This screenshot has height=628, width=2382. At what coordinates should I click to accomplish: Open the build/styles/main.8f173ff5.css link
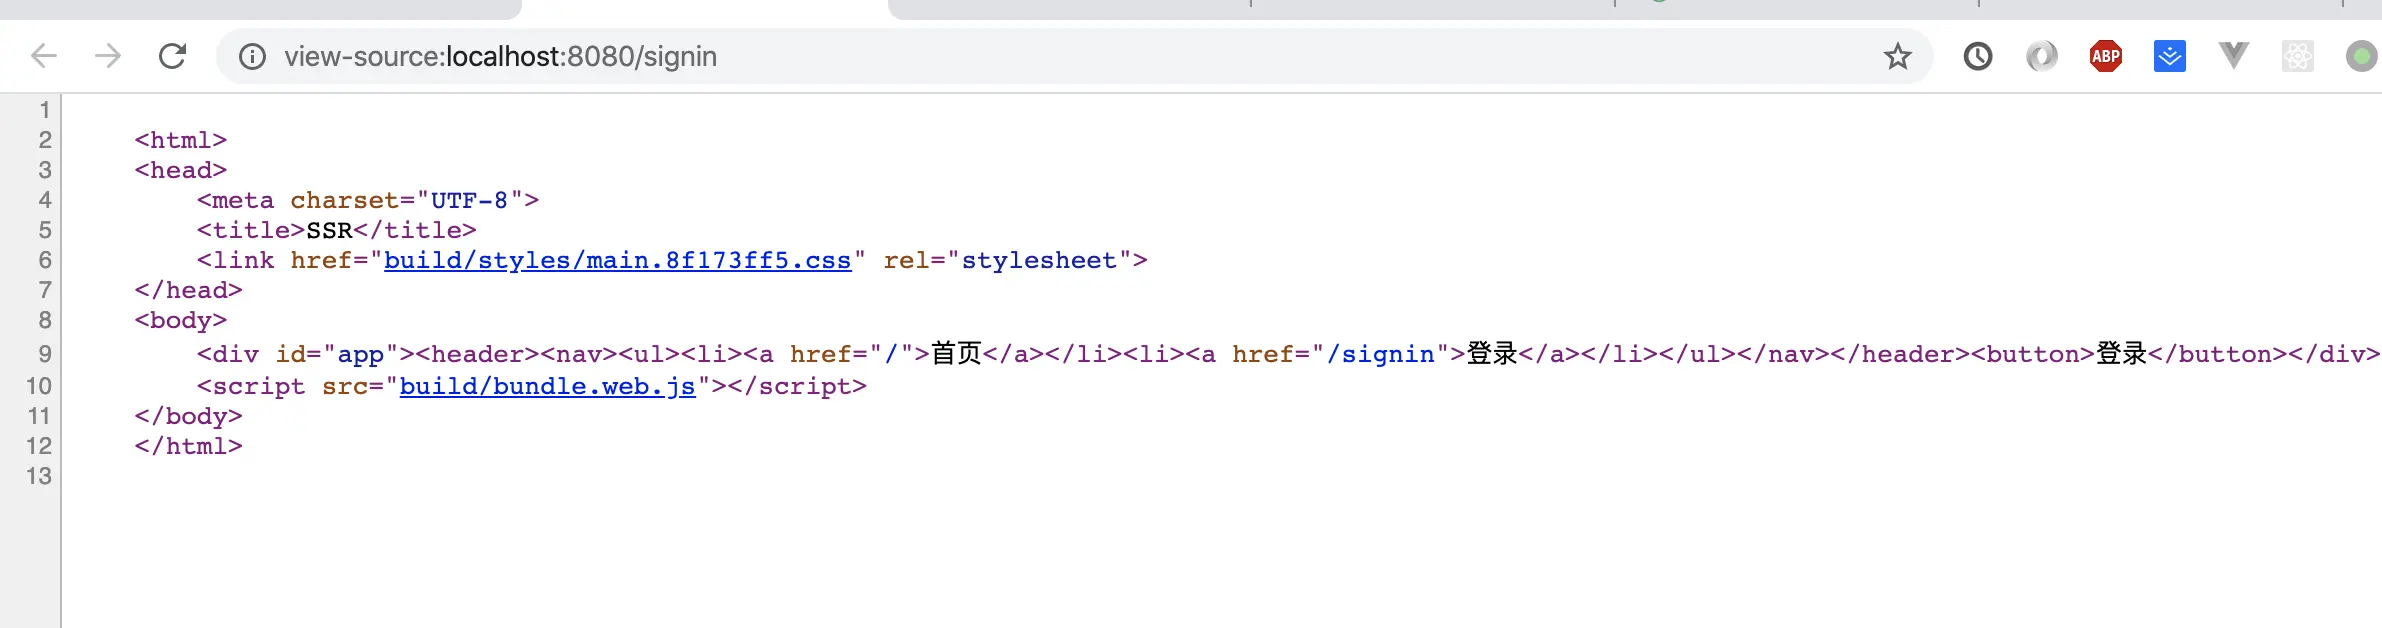click(x=617, y=261)
